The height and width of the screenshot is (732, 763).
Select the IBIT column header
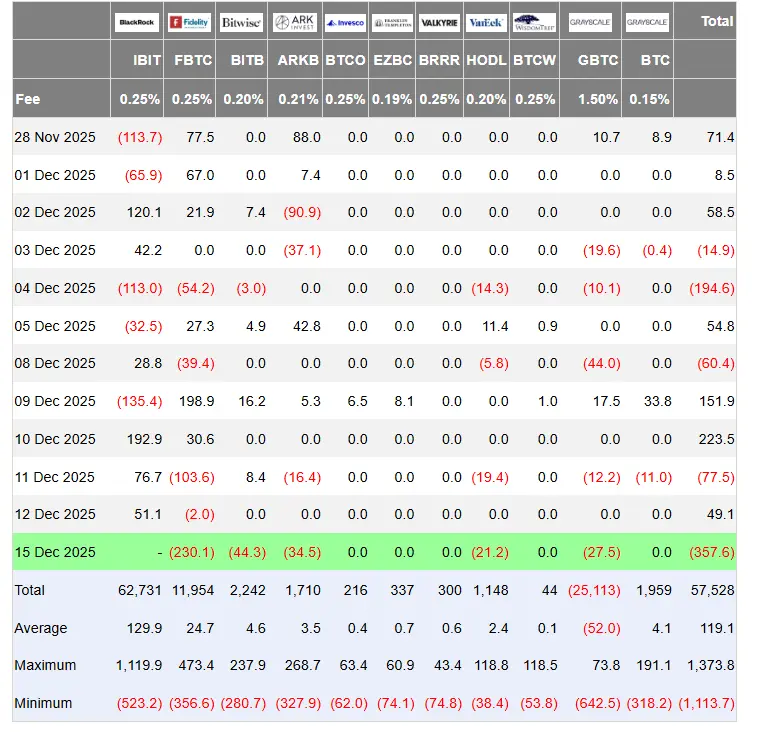pos(147,60)
